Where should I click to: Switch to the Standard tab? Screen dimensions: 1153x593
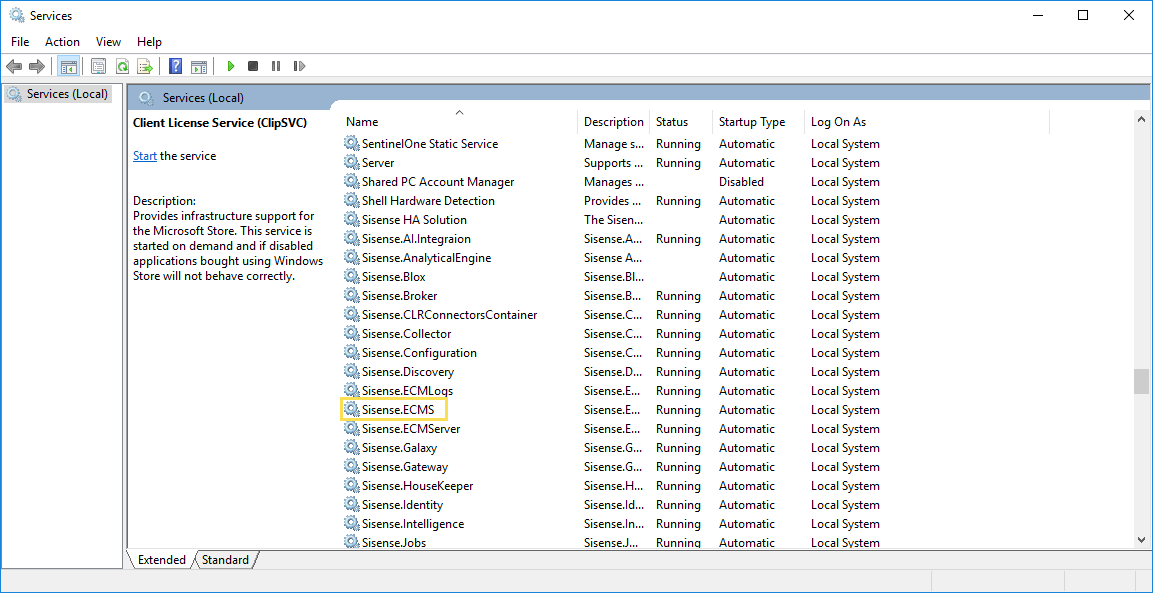pos(225,560)
